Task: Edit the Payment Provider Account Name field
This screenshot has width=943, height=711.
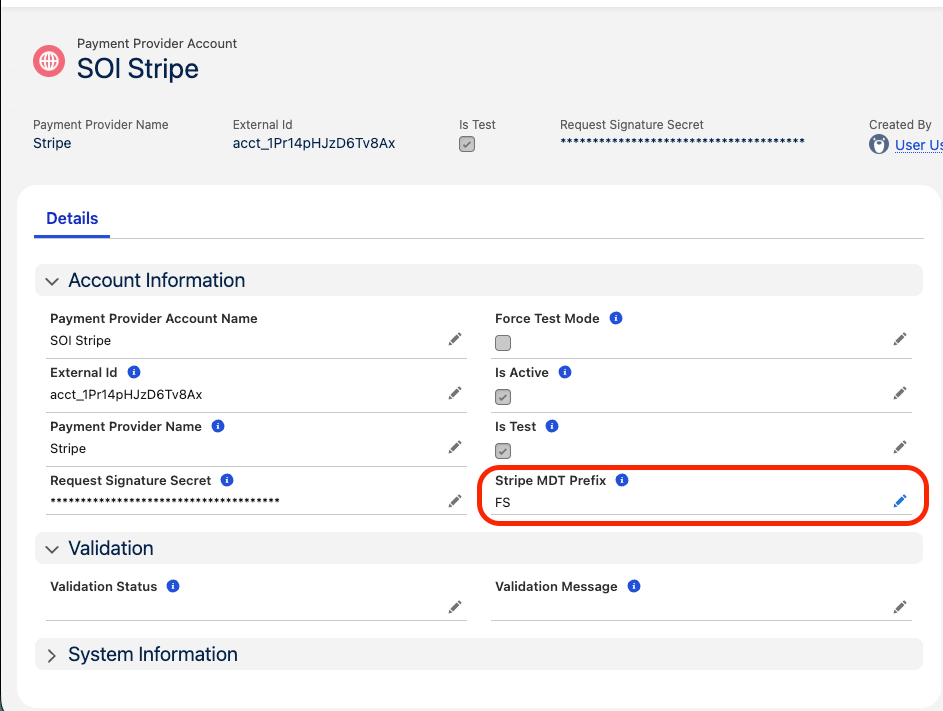Action: pyautogui.click(x=455, y=339)
